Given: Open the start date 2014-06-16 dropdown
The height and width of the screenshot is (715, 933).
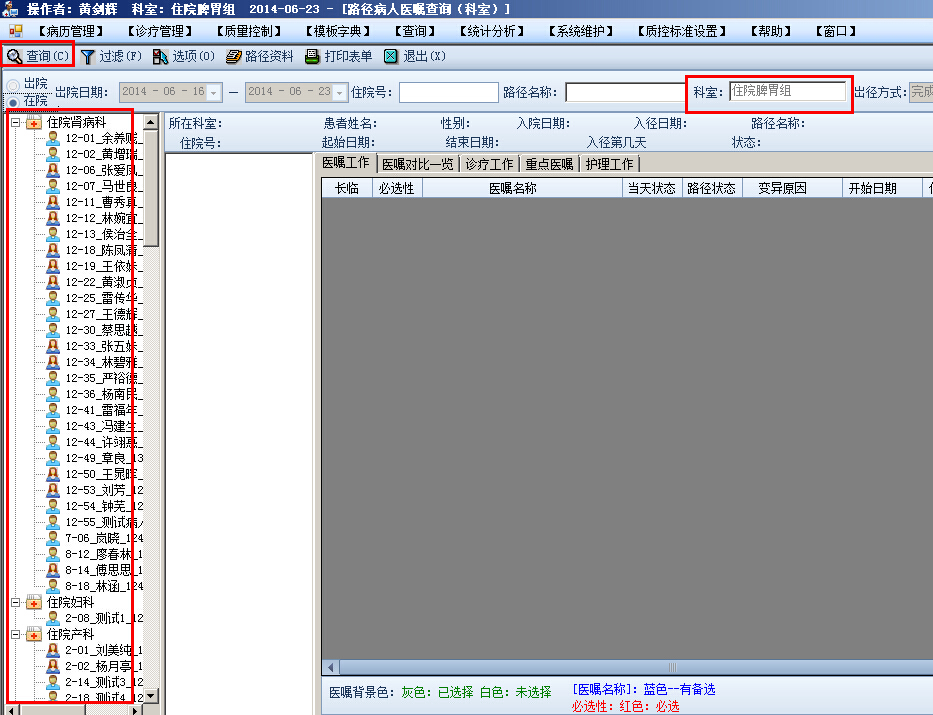Looking at the screenshot, I should click(214, 92).
